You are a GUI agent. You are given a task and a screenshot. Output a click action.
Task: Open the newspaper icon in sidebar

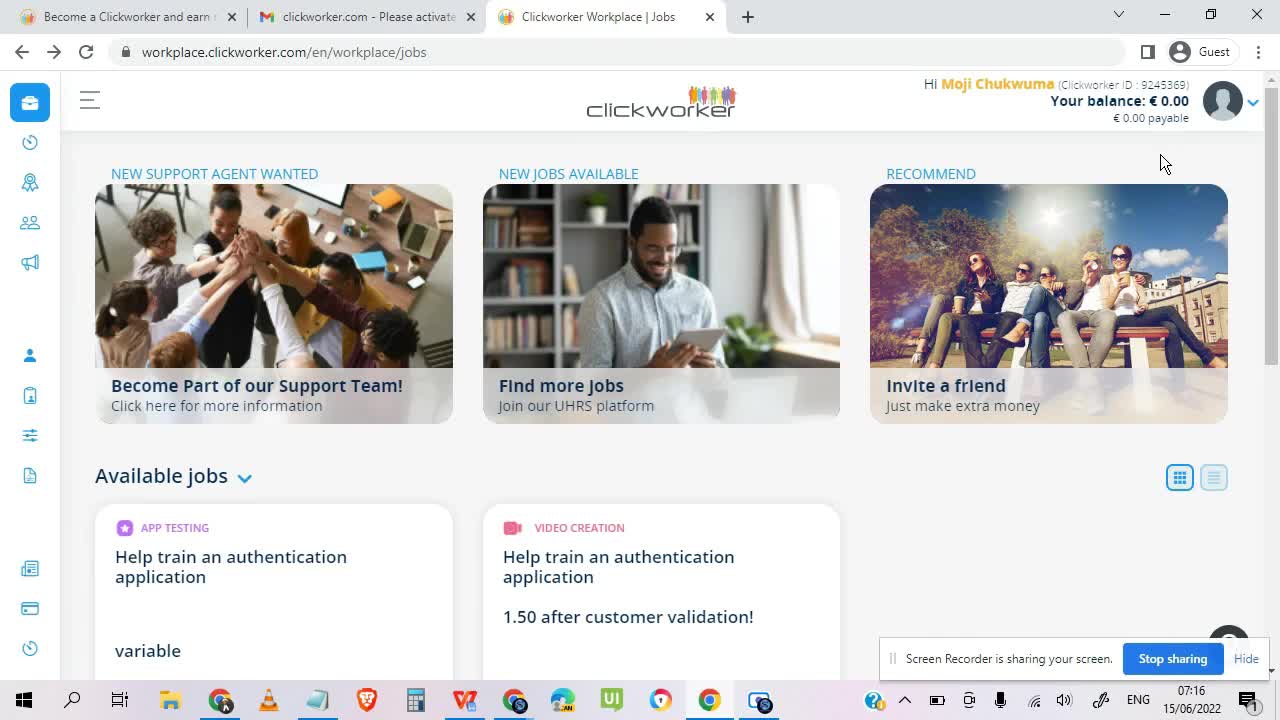click(30, 569)
